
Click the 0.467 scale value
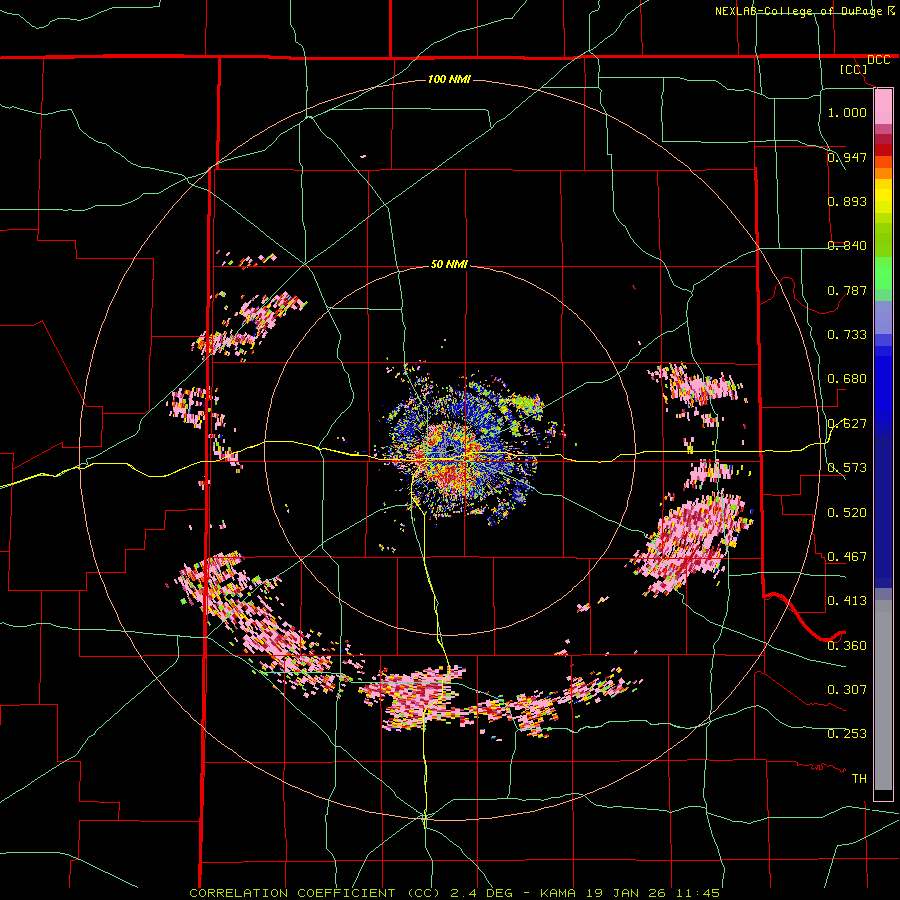(x=847, y=557)
